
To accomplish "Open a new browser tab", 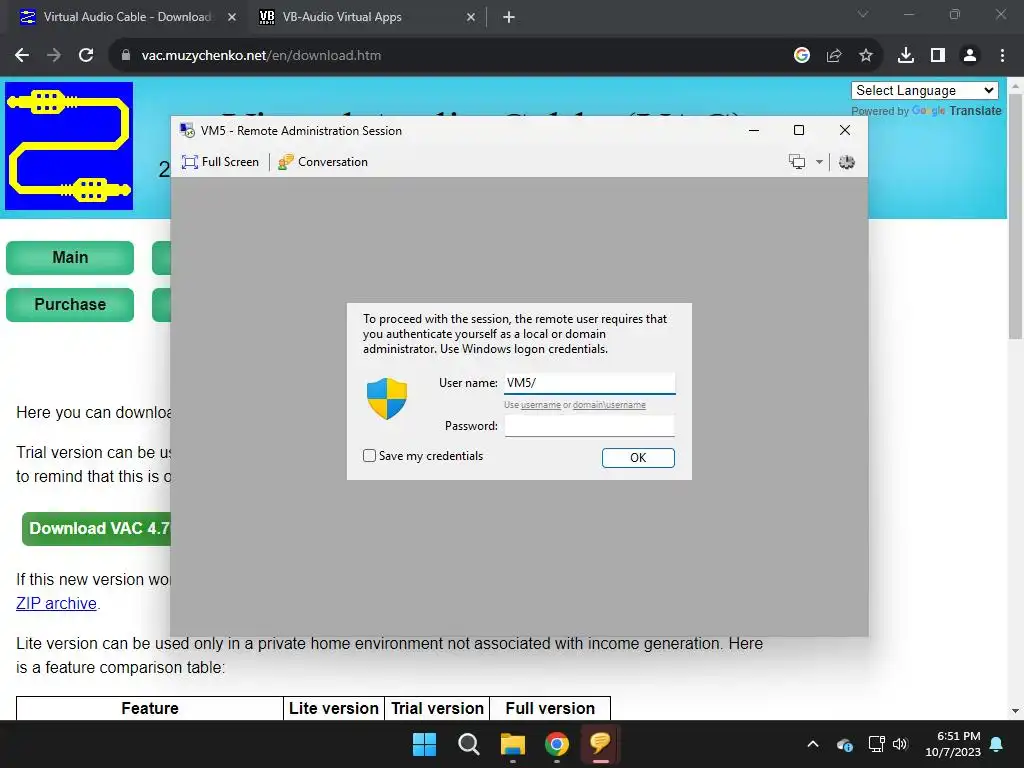I will coord(509,18).
